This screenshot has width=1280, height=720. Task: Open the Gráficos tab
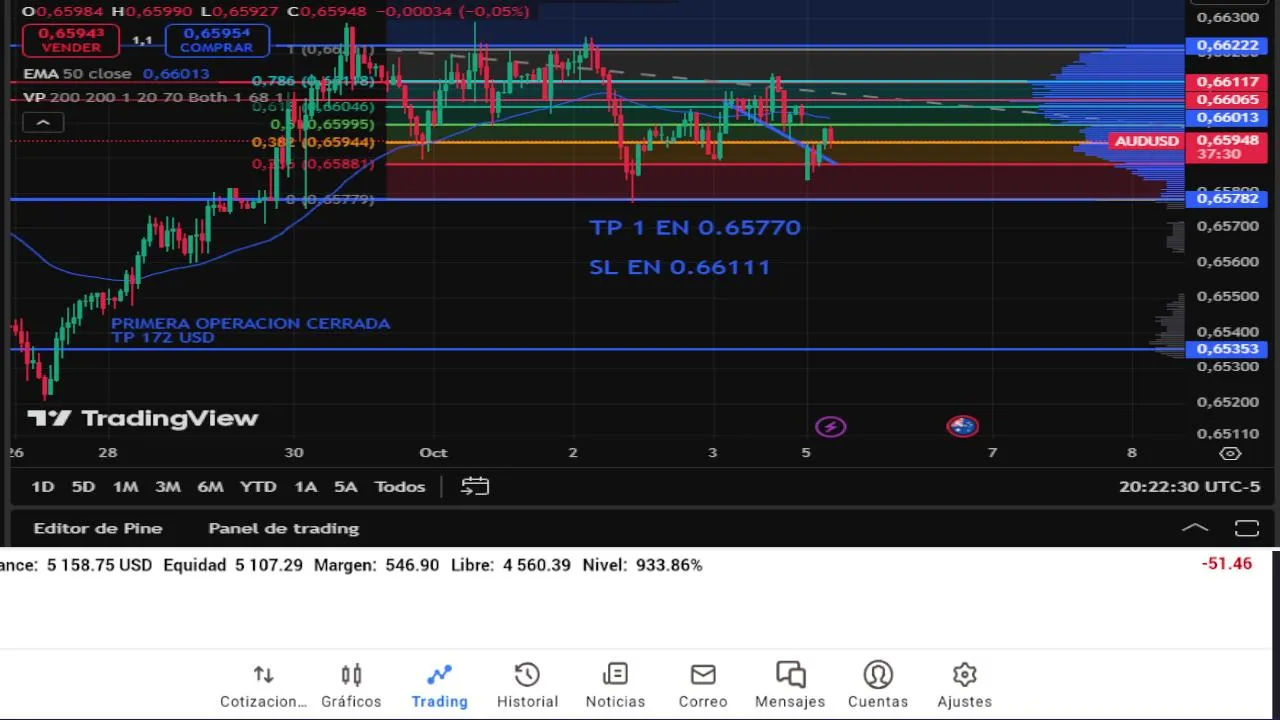(351, 686)
